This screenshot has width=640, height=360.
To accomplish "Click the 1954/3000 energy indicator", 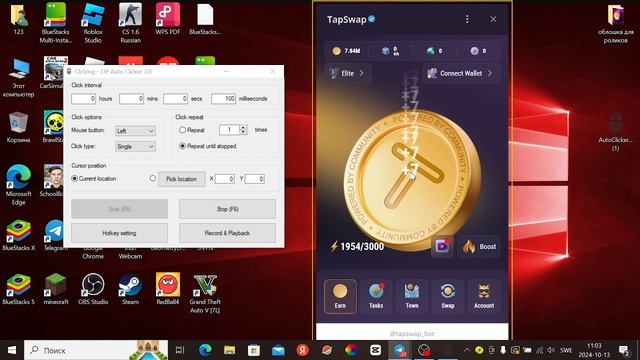I will coord(357,247).
